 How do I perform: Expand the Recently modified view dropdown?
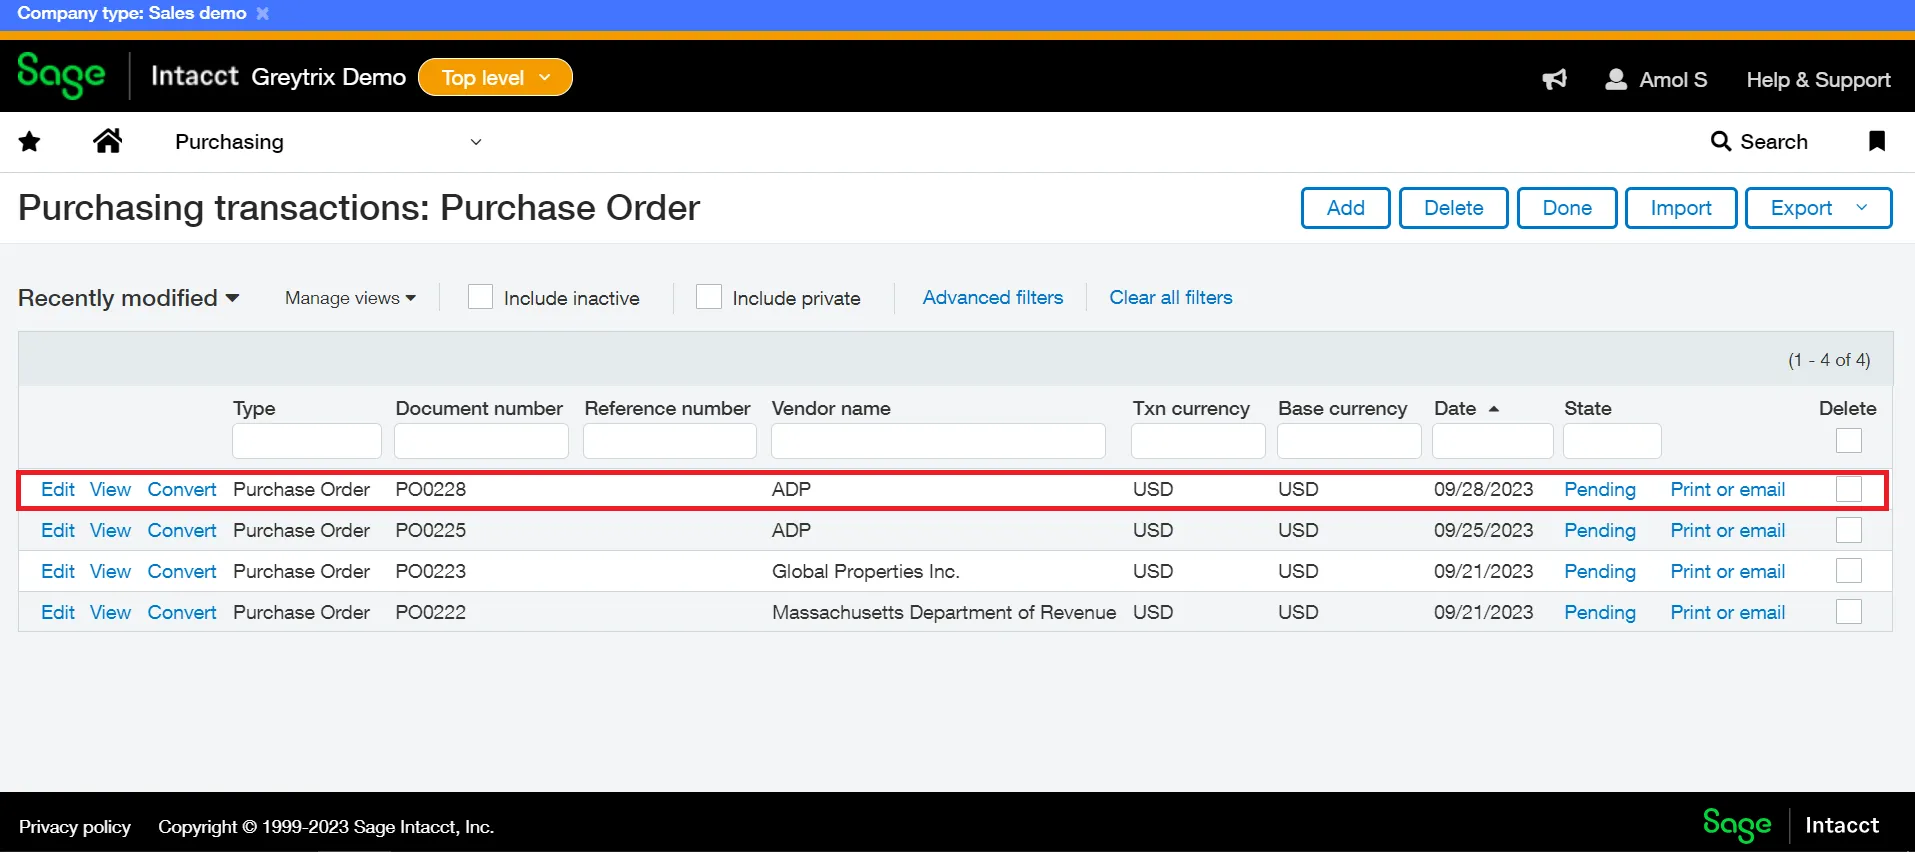[x=129, y=298]
